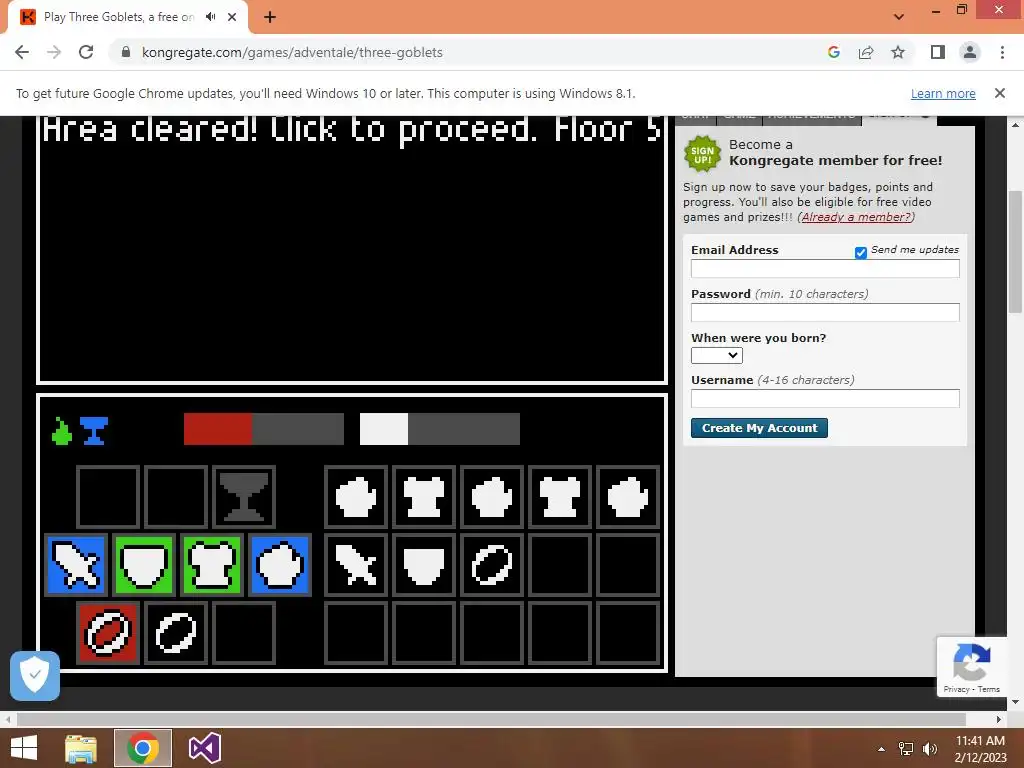The width and height of the screenshot is (1024, 768).
Task: Click the blue gauntlet equipped item
Action: pos(280,565)
